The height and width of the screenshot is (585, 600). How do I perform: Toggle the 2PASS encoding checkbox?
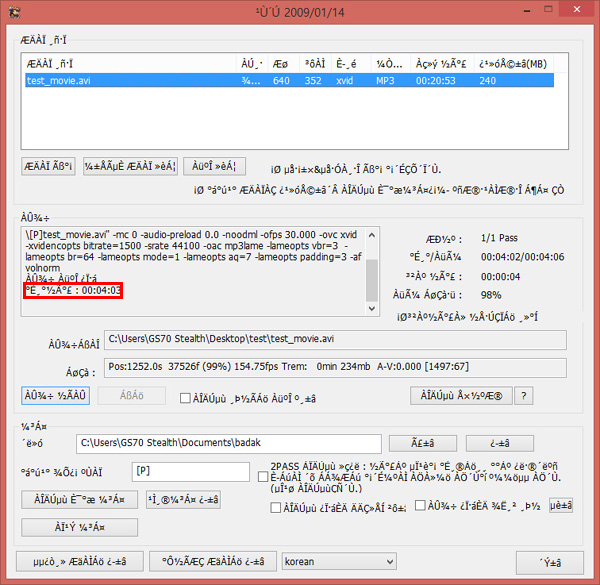click(263, 477)
